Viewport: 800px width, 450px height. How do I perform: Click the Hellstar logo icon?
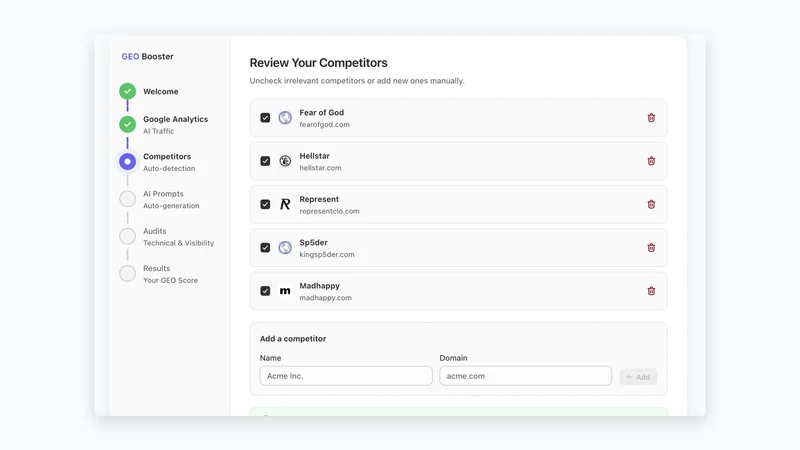coord(285,161)
